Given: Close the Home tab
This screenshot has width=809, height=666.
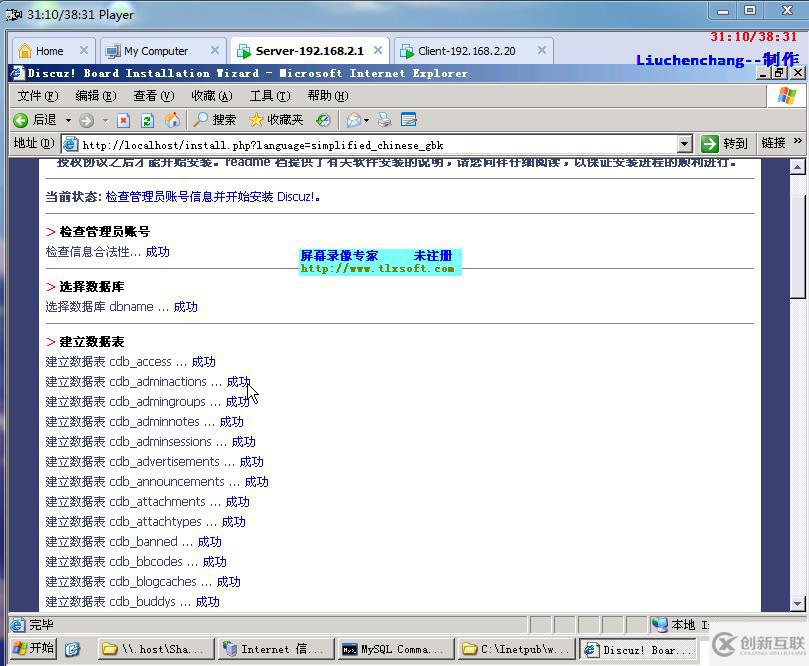Looking at the screenshot, I should 84,50.
